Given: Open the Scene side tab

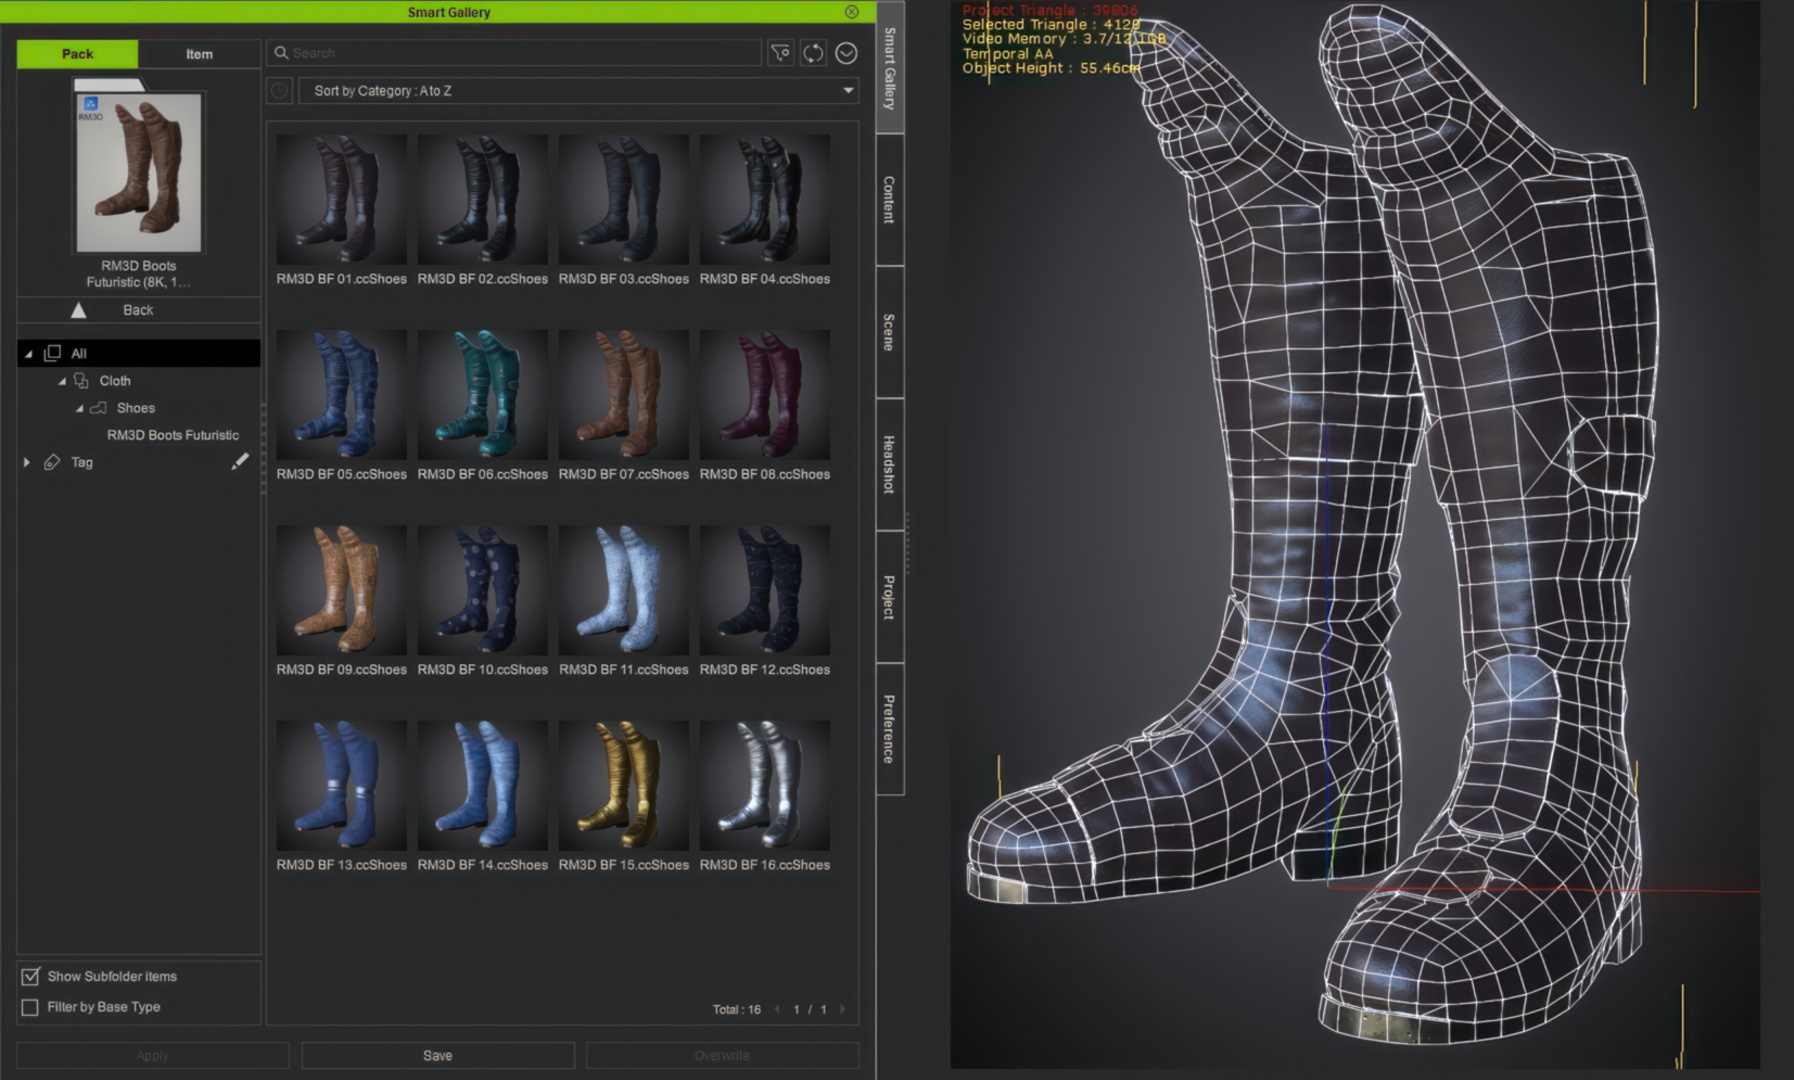Looking at the screenshot, I should [890, 332].
